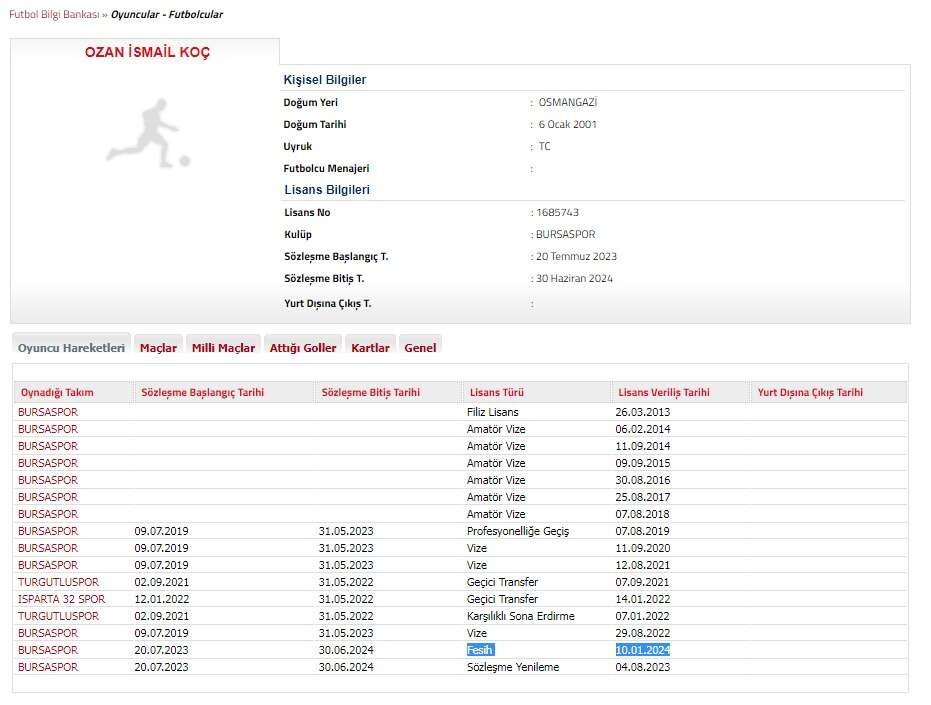Screen dimensions: 931x705
Task: Click the player silhouette placeholder image
Action: point(147,132)
